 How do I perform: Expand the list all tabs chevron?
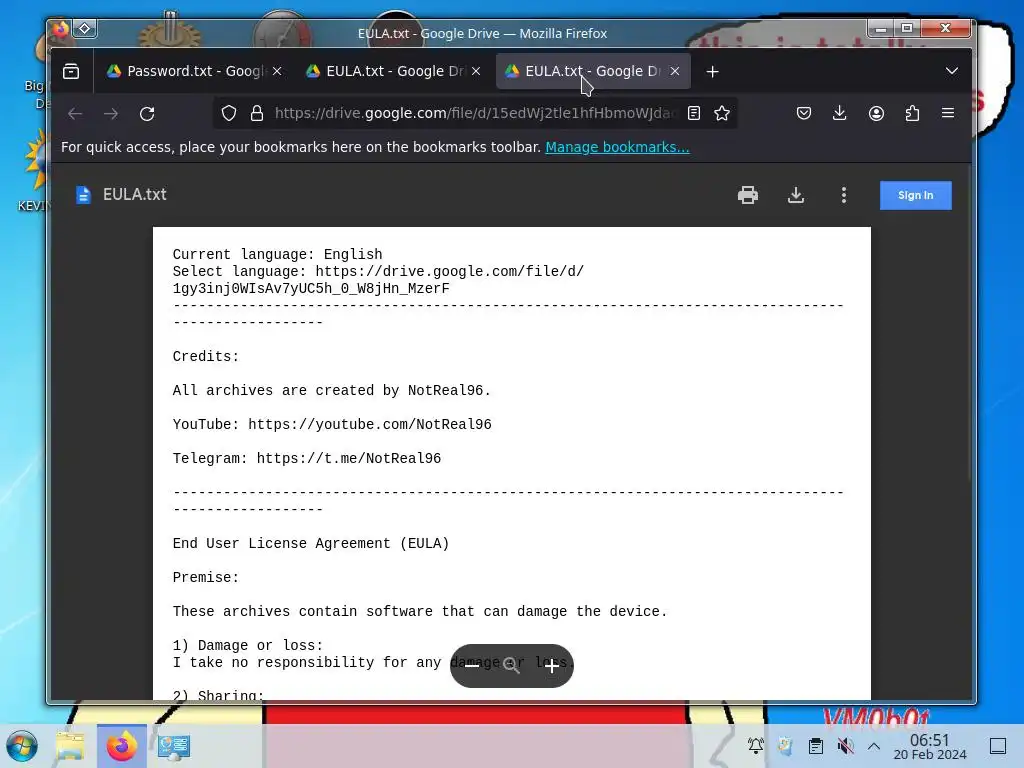pos(952,71)
